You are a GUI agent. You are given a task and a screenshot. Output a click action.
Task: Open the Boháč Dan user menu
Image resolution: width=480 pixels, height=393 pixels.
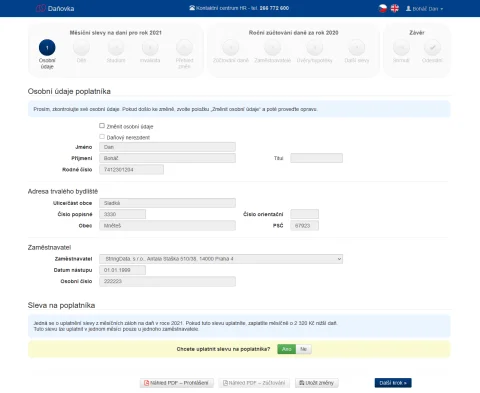(424, 9)
